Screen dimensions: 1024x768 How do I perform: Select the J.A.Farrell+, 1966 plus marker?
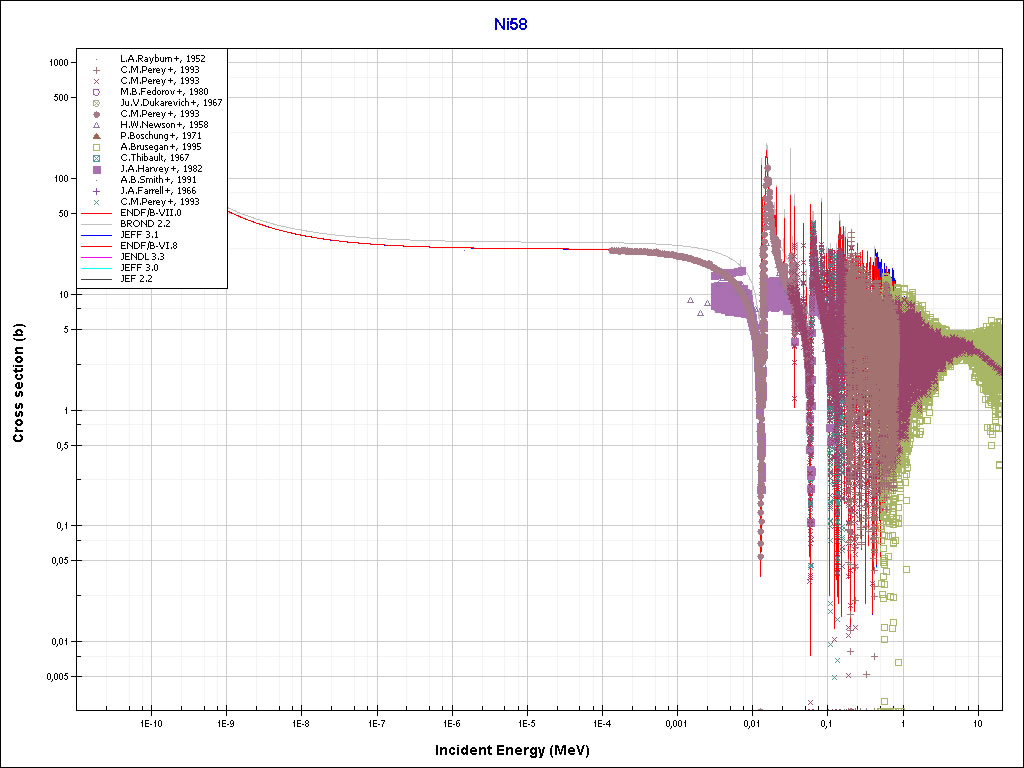click(96, 191)
